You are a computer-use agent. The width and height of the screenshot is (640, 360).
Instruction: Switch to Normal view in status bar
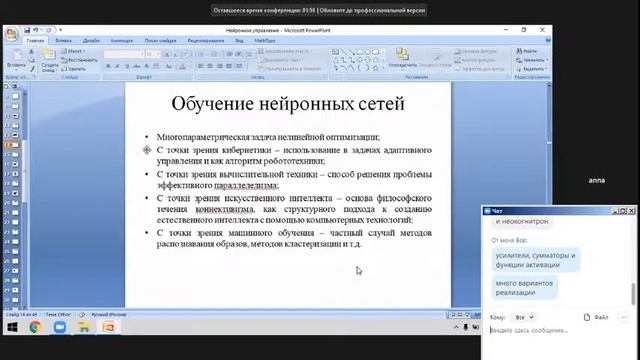[452, 315]
